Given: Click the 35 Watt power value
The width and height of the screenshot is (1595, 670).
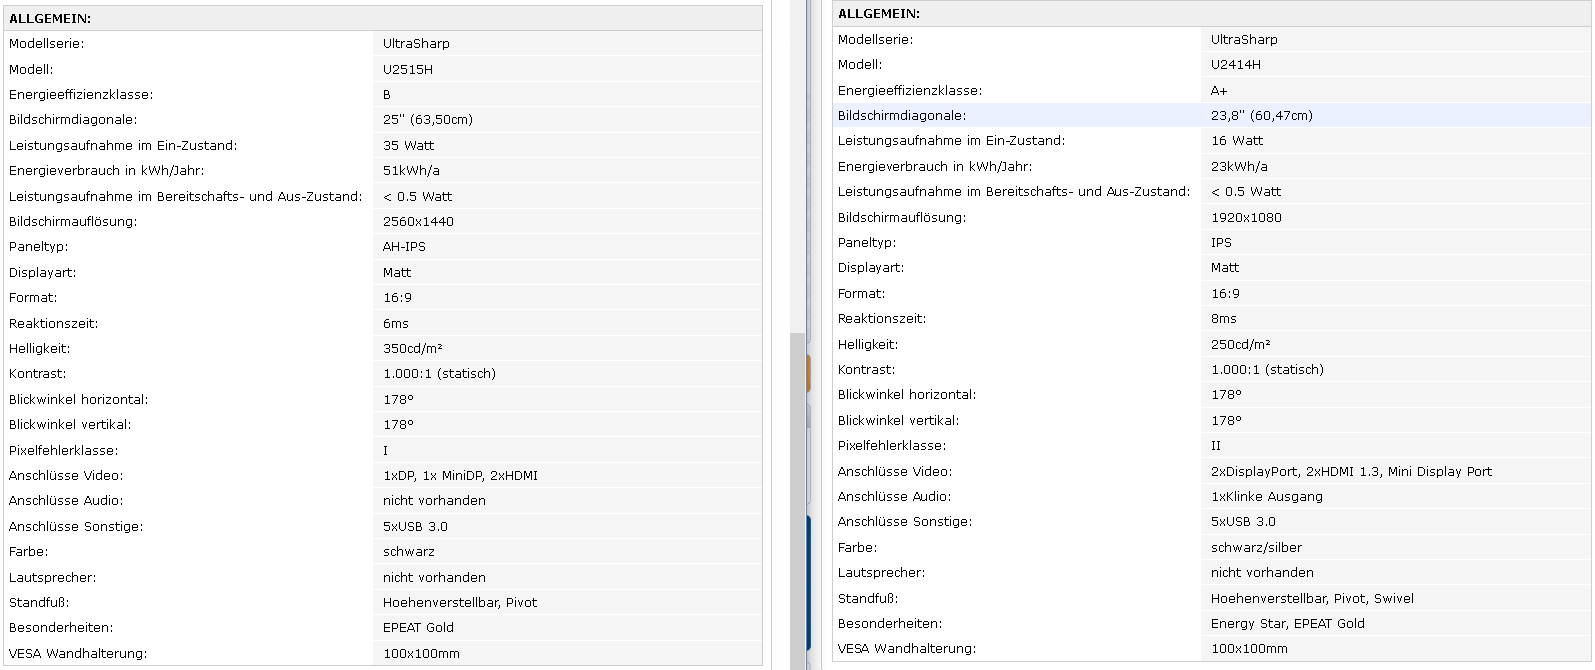Looking at the screenshot, I should [409, 145].
